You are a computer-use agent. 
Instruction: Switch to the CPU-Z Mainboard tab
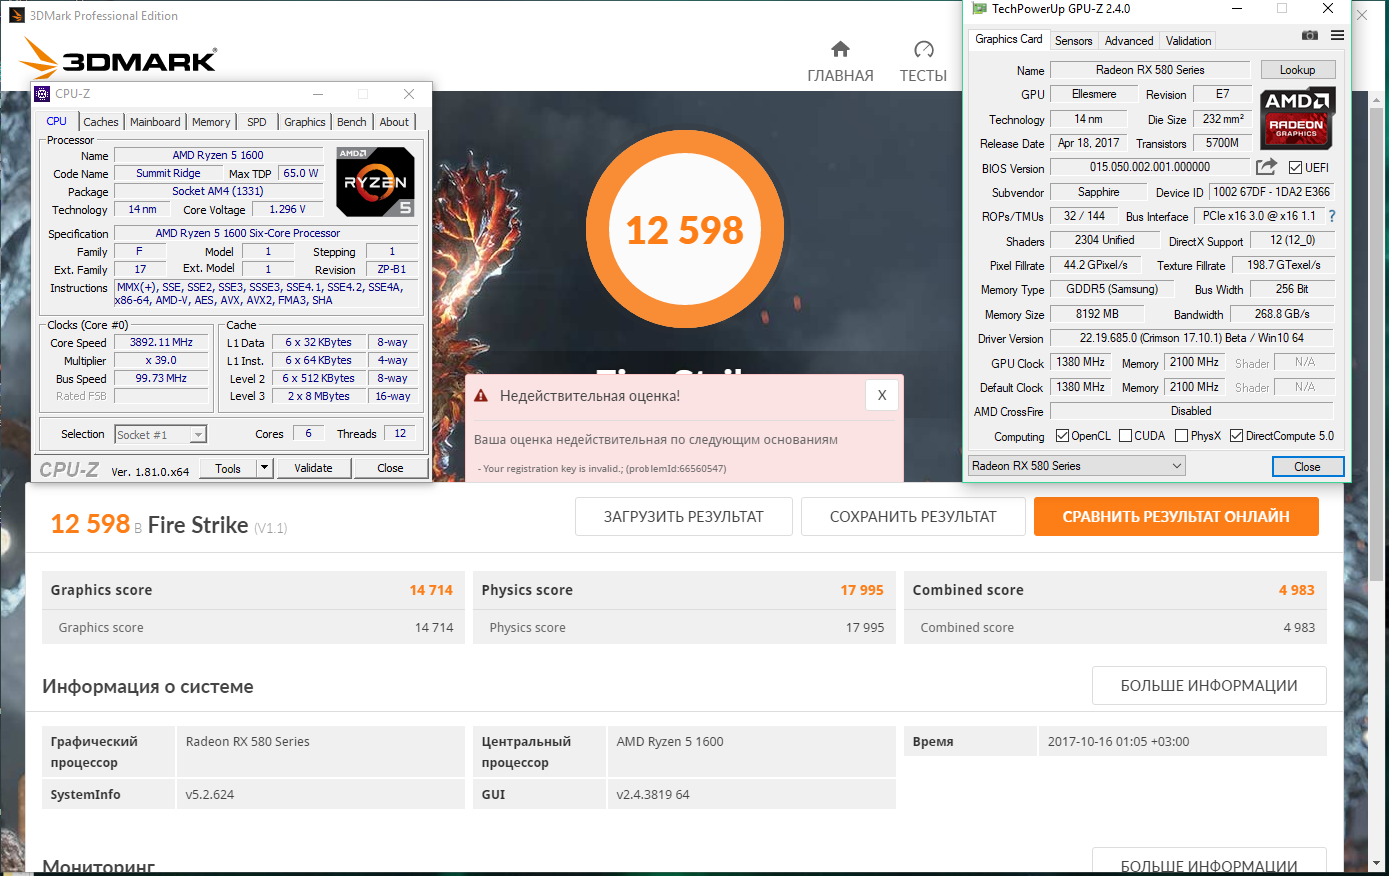tap(155, 122)
